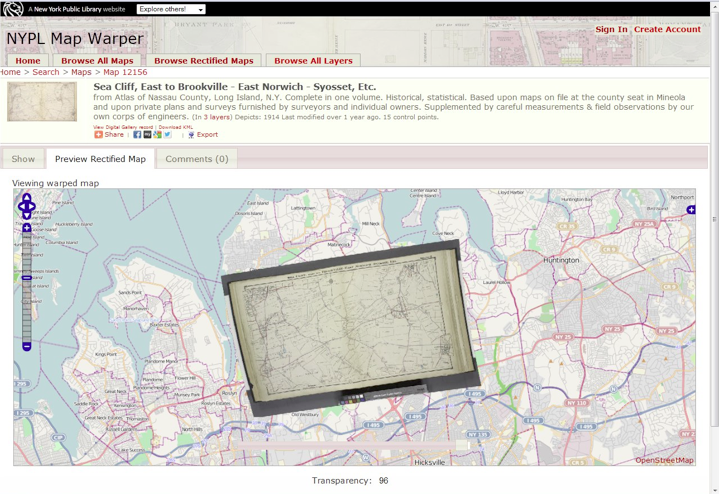This screenshot has width=719, height=494.
Task: Click the transparency slider handle
Action: coord(462,445)
